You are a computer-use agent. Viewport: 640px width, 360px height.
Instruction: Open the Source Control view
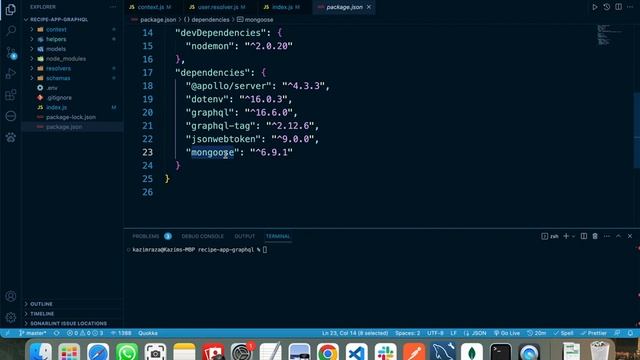tap(11, 52)
